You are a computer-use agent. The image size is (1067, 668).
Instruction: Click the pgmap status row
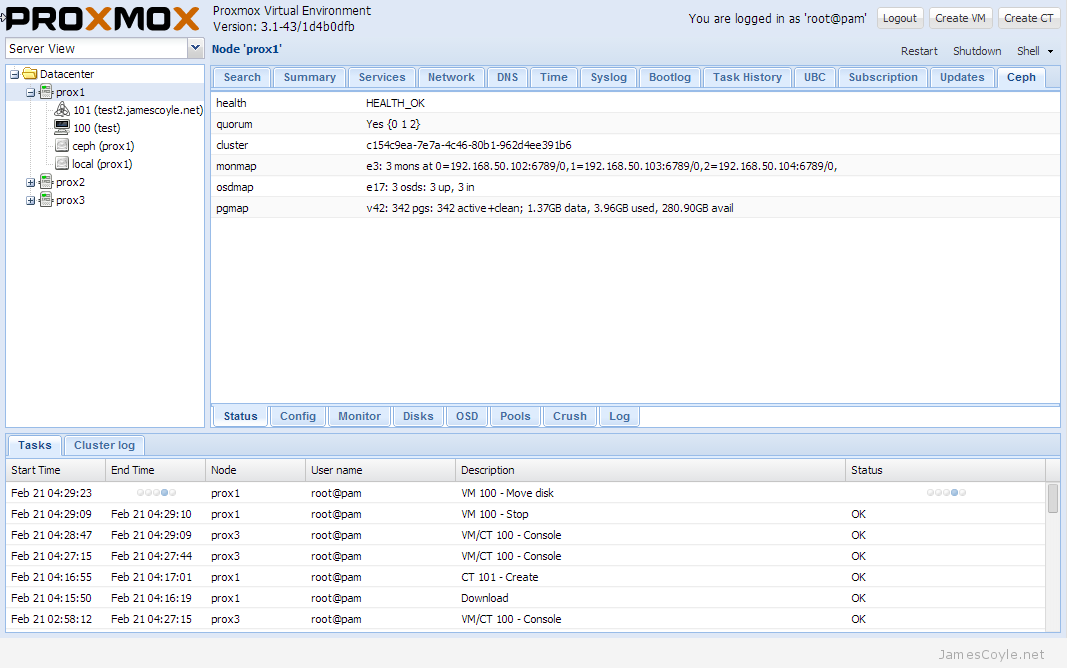(x=635, y=208)
